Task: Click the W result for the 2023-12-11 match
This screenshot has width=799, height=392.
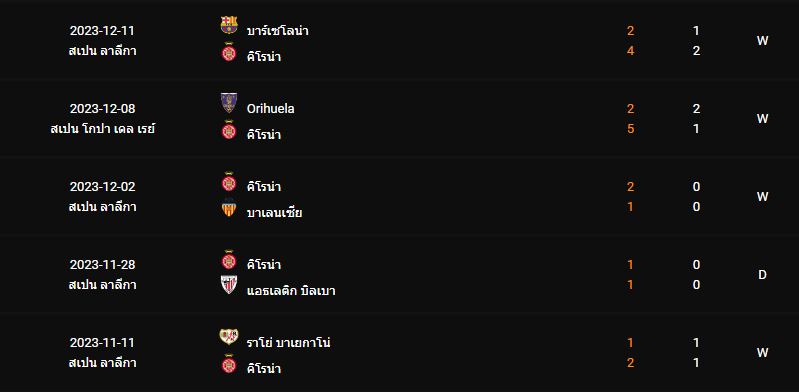Action: (762, 41)
